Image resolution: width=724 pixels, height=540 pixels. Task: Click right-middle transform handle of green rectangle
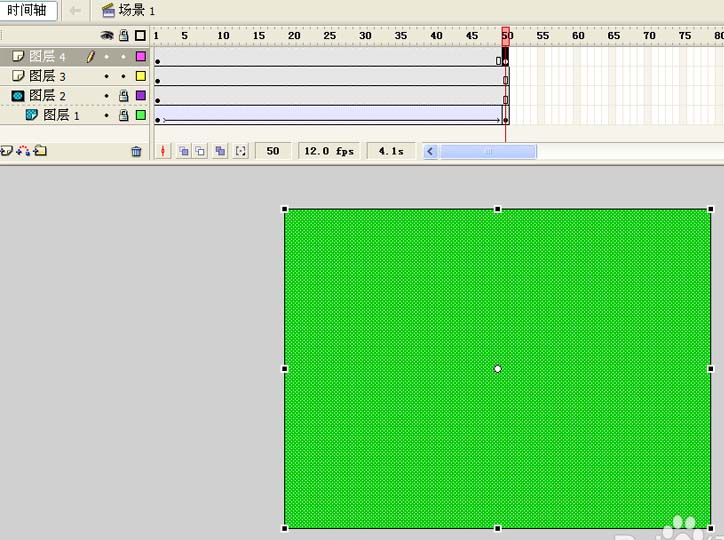pyautogui.click(x=711, y=369)
